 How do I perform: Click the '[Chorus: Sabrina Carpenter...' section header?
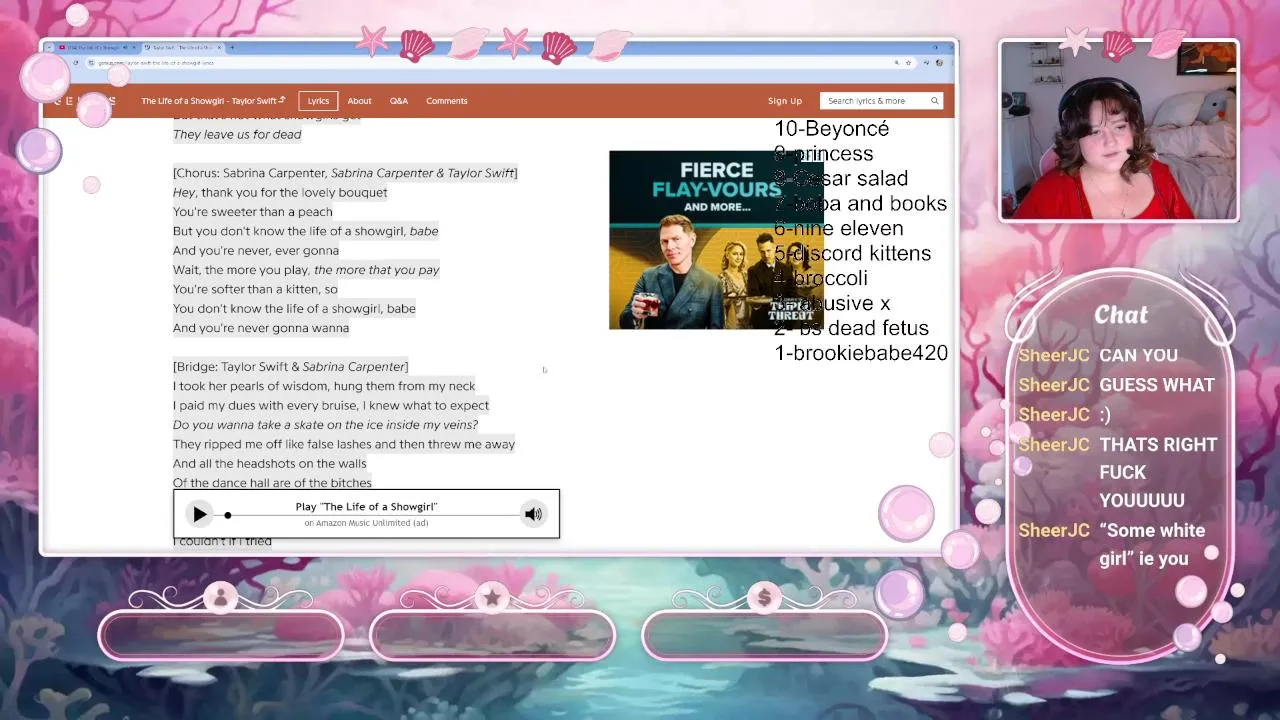345,173
